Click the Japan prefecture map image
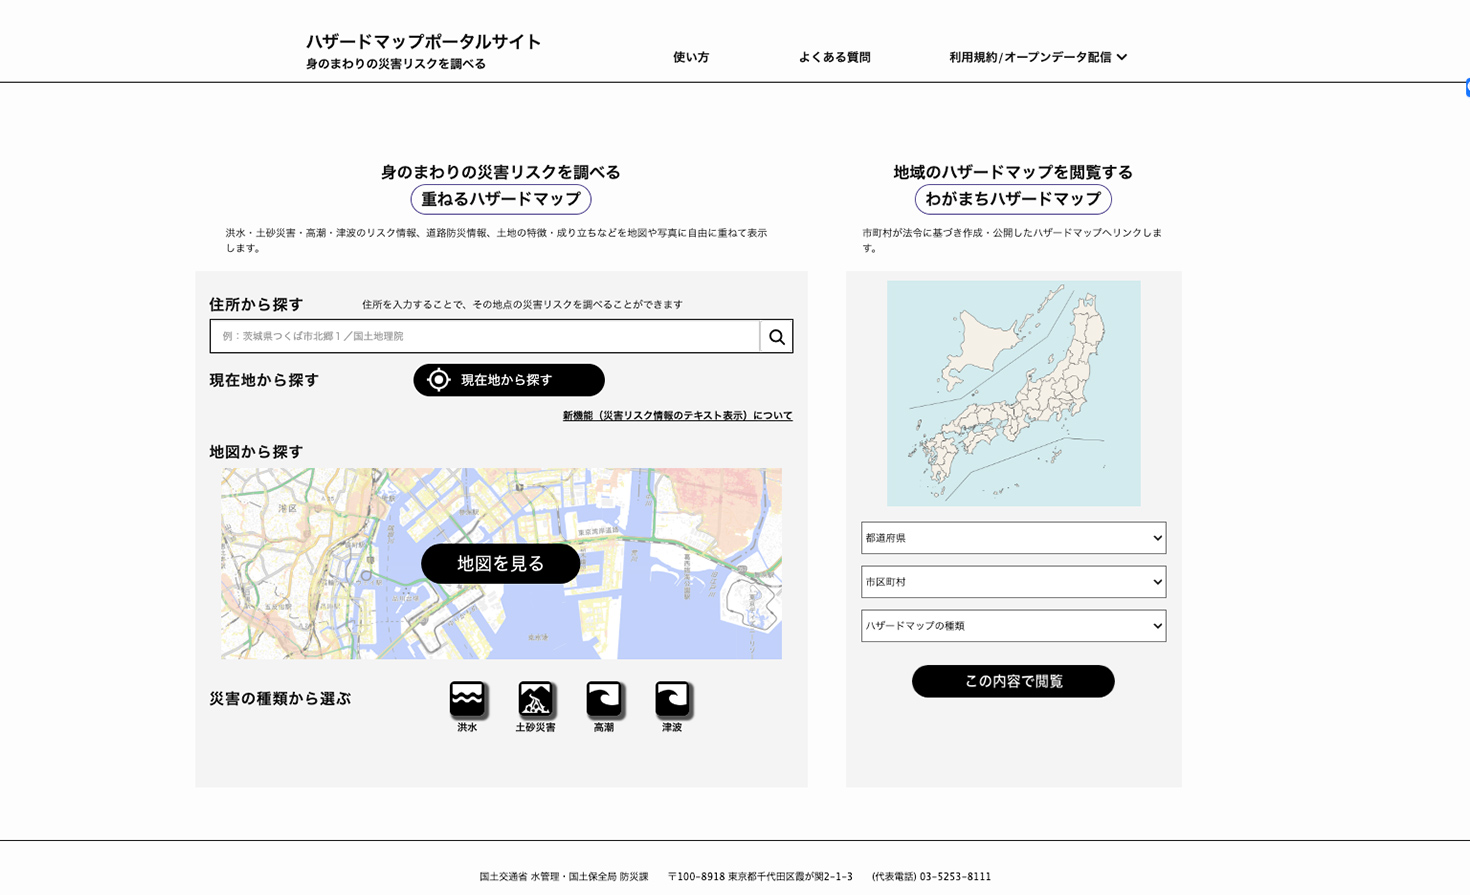1470x895 pixels. tap(1012, 393)
